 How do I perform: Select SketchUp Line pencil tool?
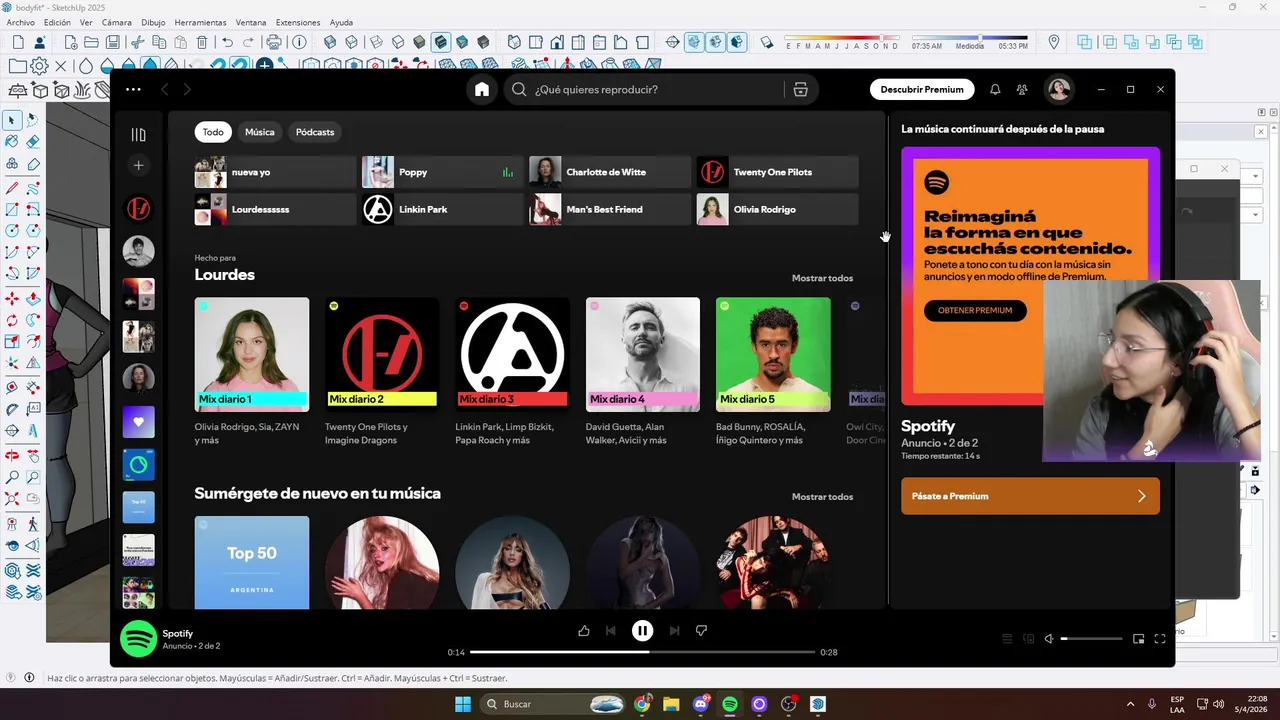[12, 187]
